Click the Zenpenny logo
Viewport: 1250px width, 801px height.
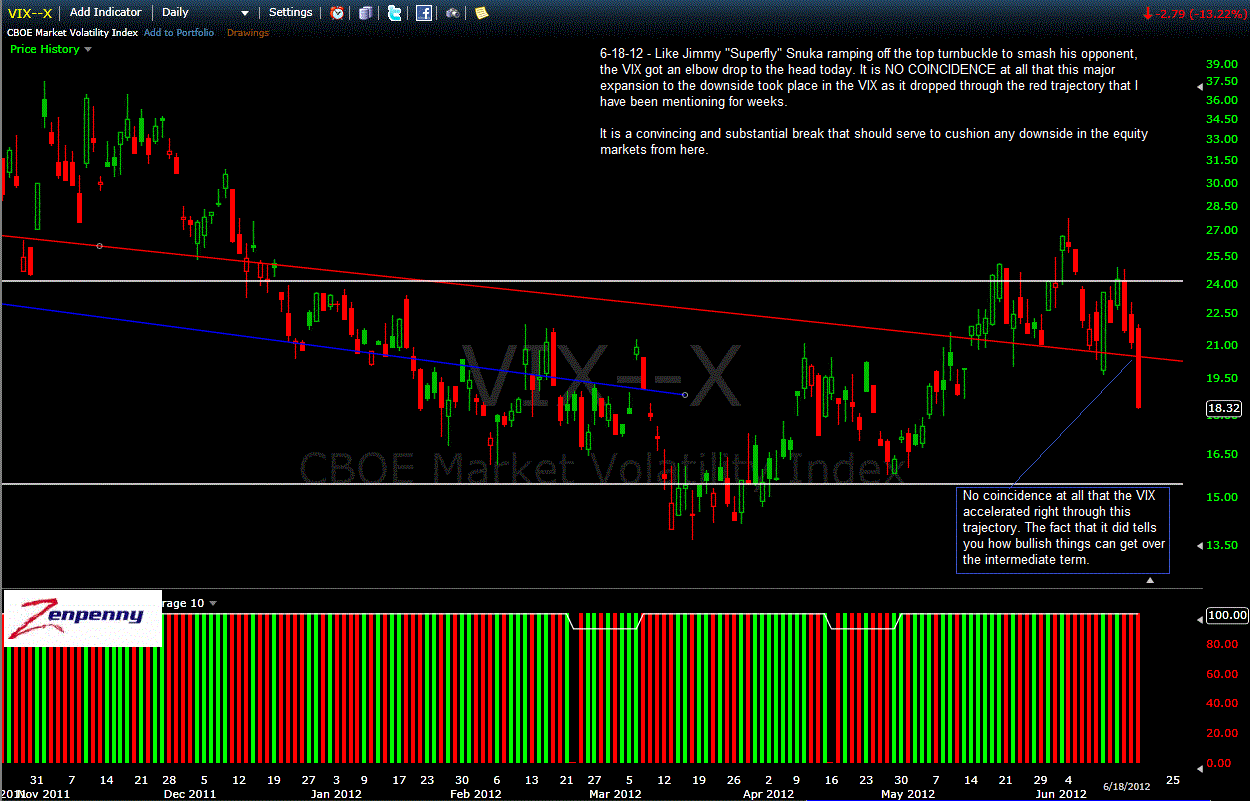point(82,618)
